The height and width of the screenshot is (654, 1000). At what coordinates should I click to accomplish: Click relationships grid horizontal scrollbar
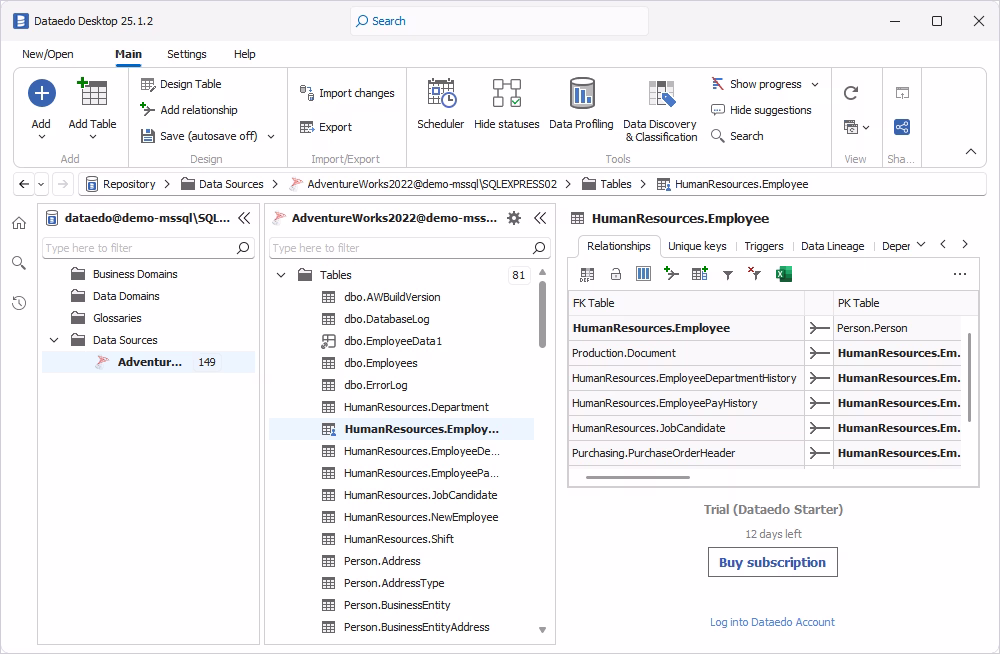(638, 477)
